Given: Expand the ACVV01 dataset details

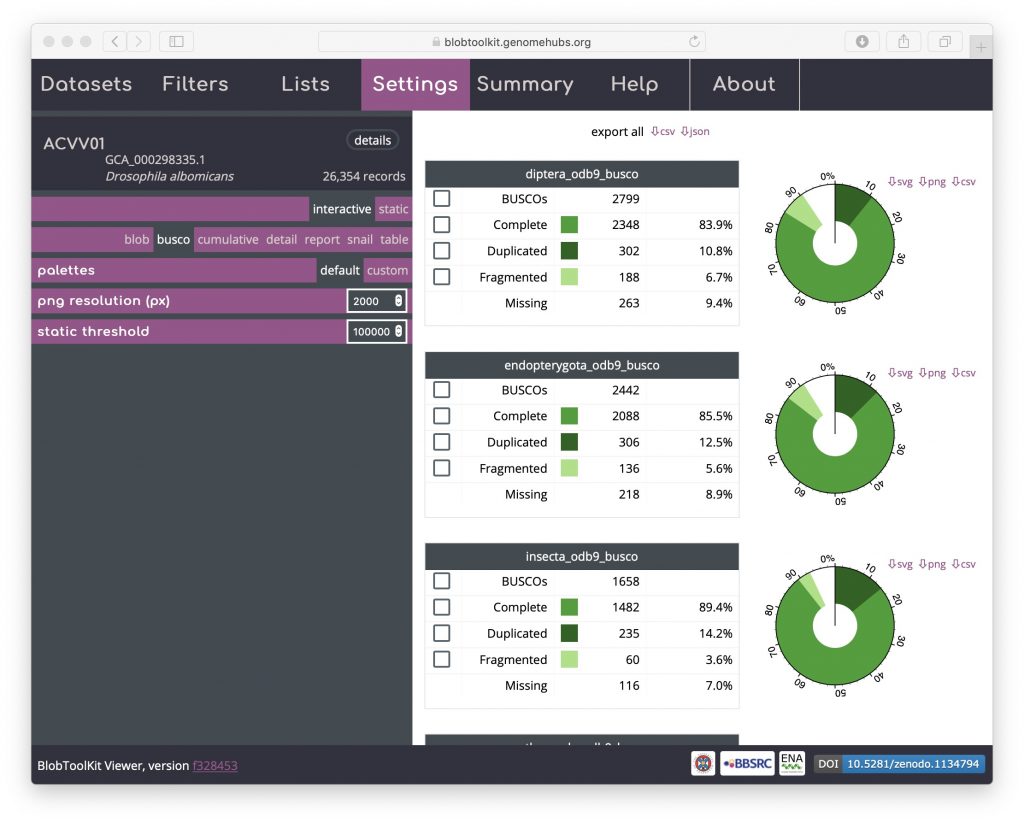Looking at the screenshot, I should 372,140.
